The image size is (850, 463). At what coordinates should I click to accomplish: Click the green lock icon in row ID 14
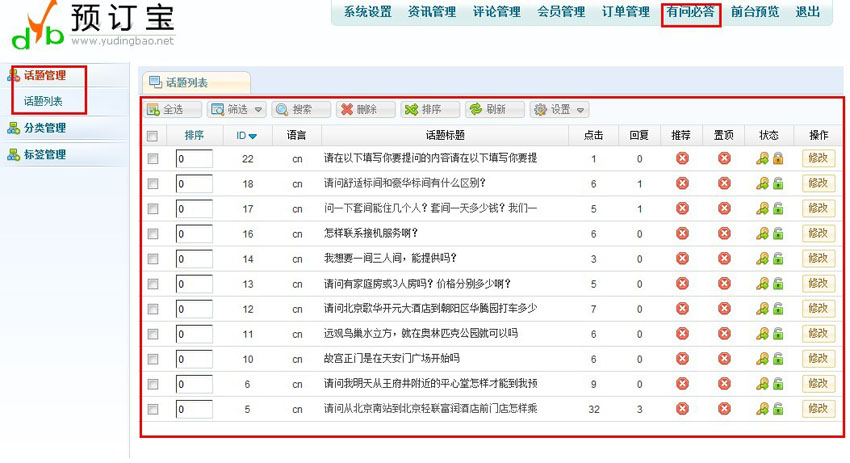coord(778,259)
